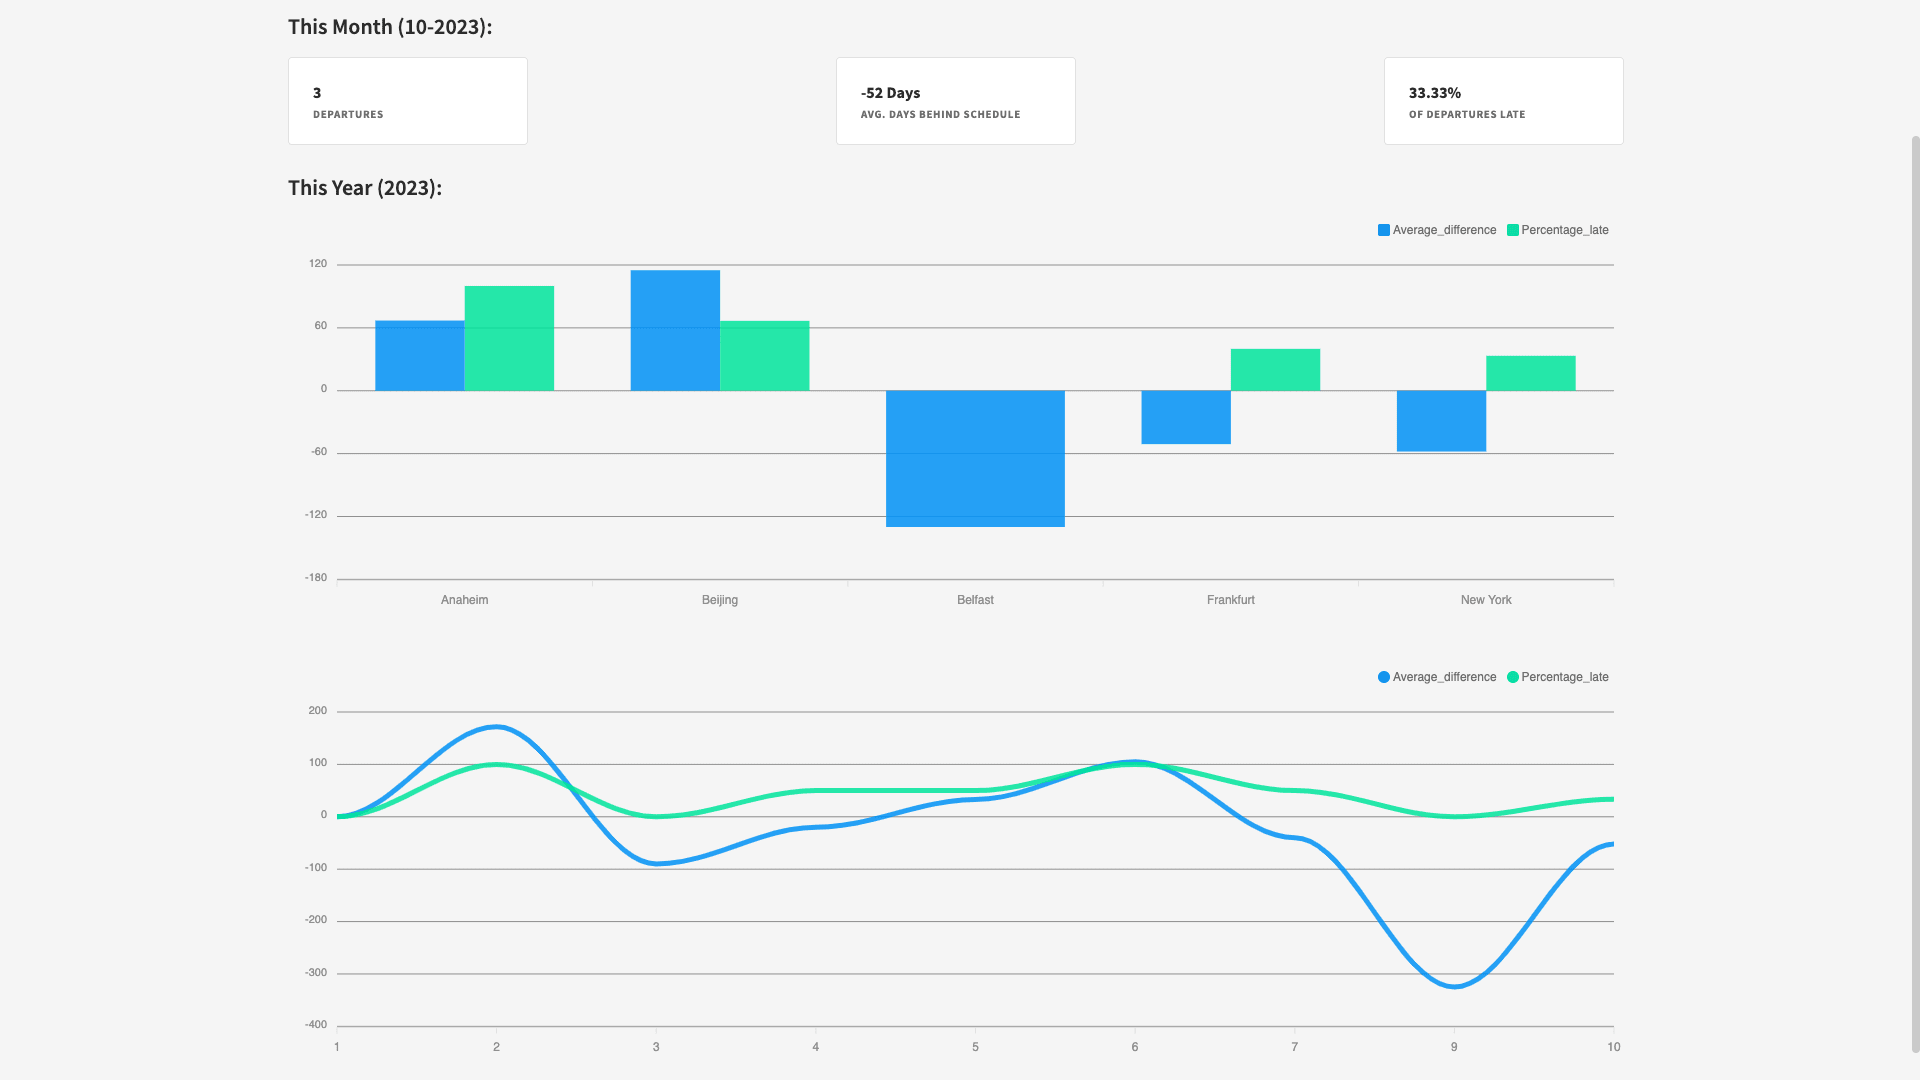Screen dimensions: 1920x1080
Task: Select Frankfurt green Percentage_late bar
Action: pos(1275,369)
